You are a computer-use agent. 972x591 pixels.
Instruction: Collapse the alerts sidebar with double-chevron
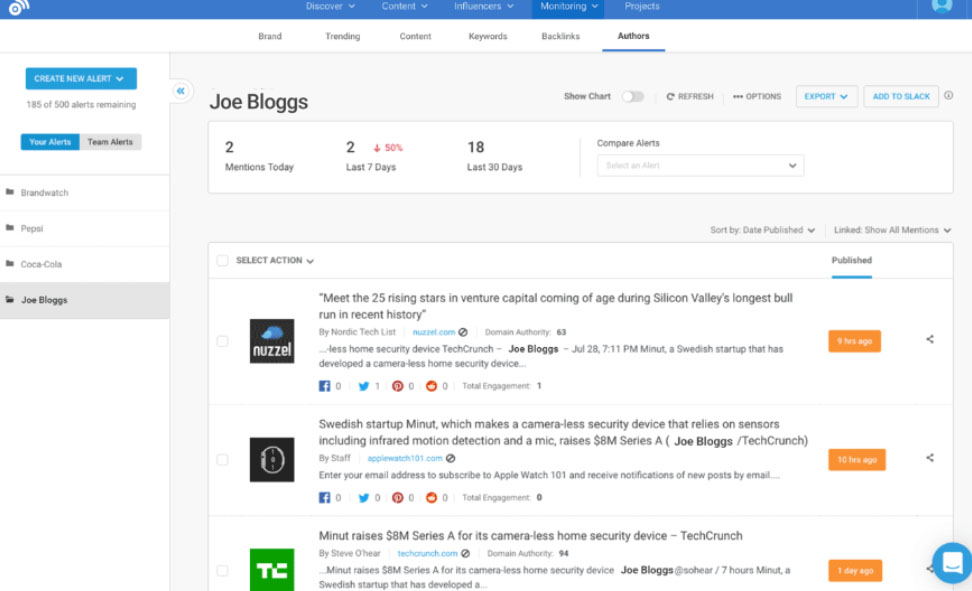(180, 91)
